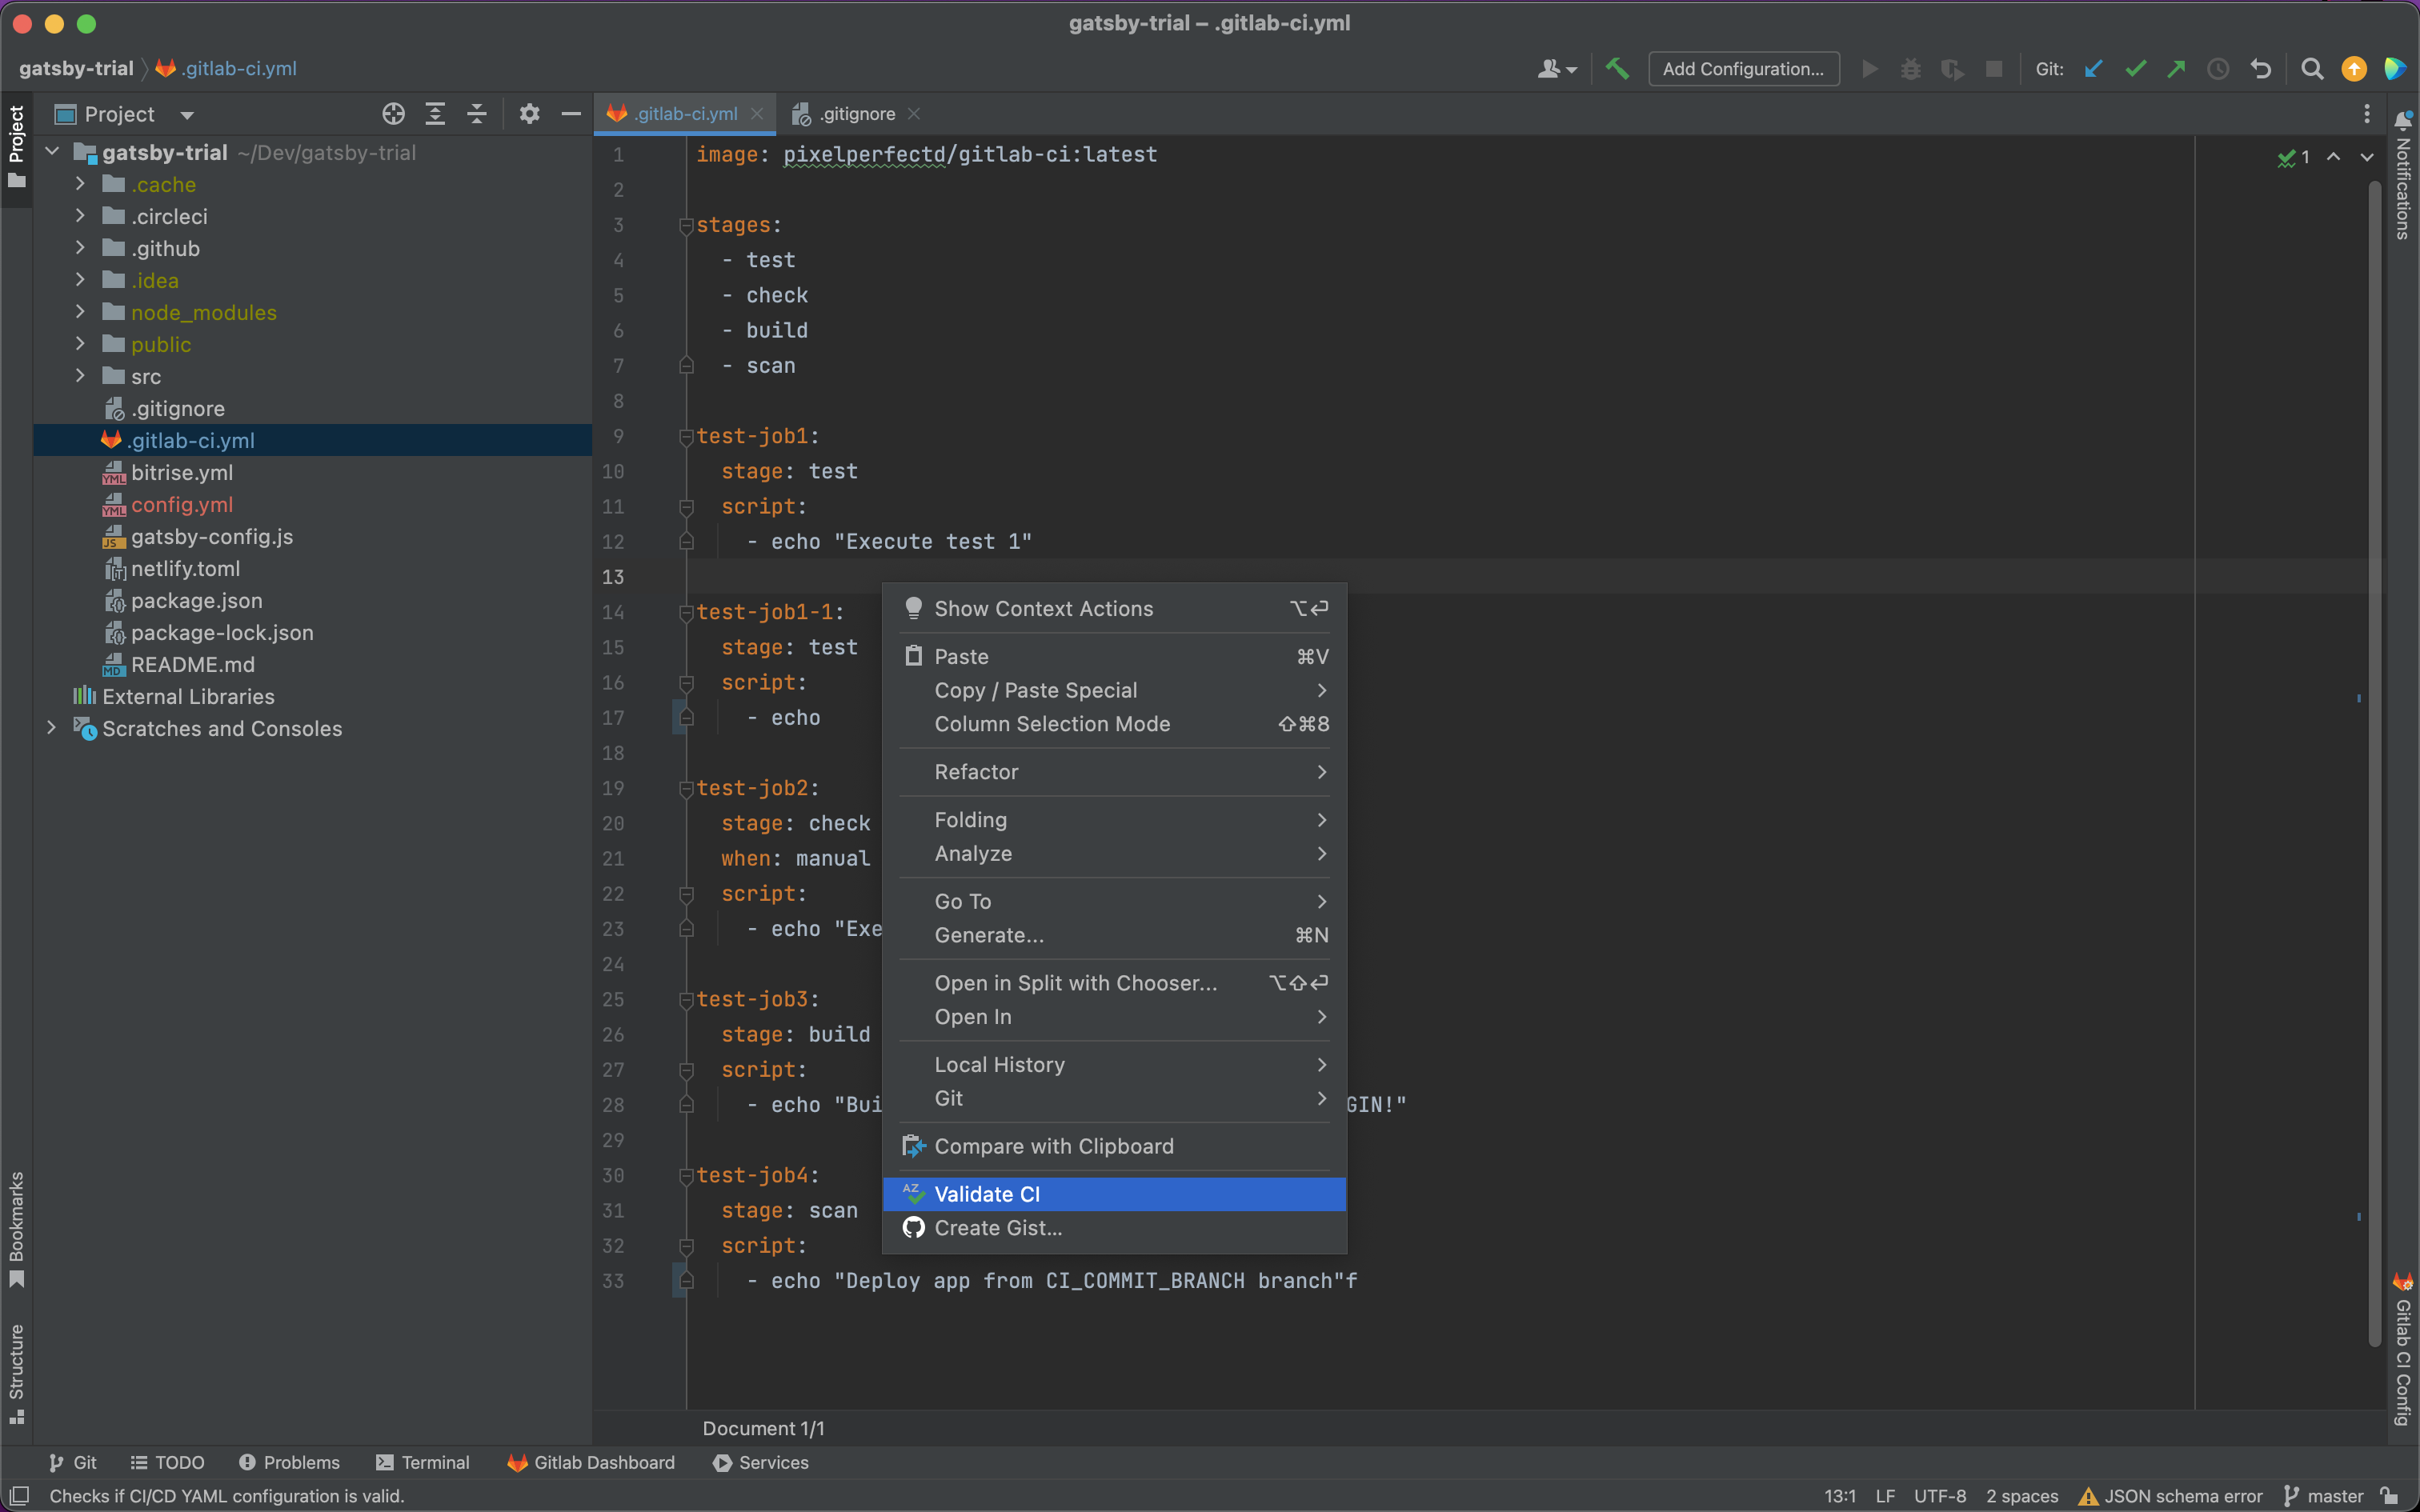
Task: Click the JetBrains Toolbox colorful icon
Action: [2395, 69]
